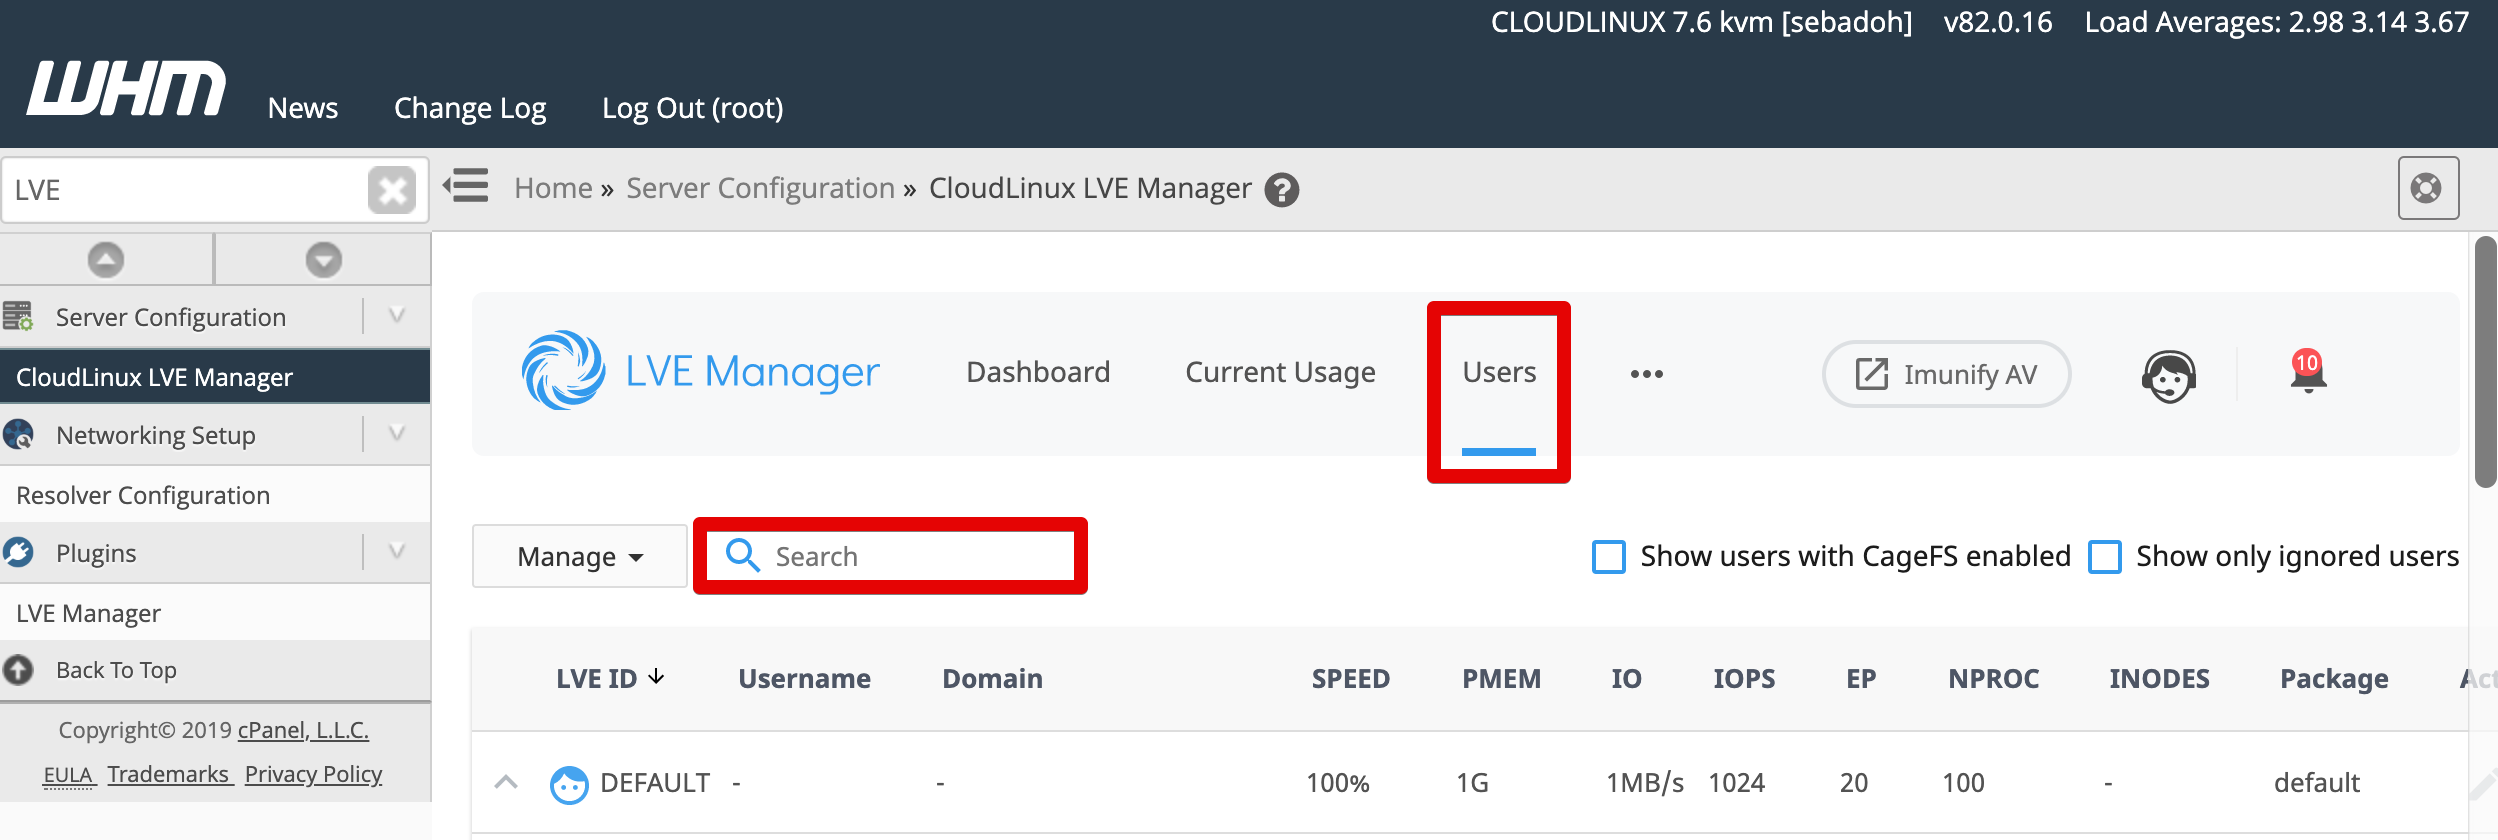Click the Back To Top label
The width and height of the screenshot is (2498, 840).
[x=116, y=670]
